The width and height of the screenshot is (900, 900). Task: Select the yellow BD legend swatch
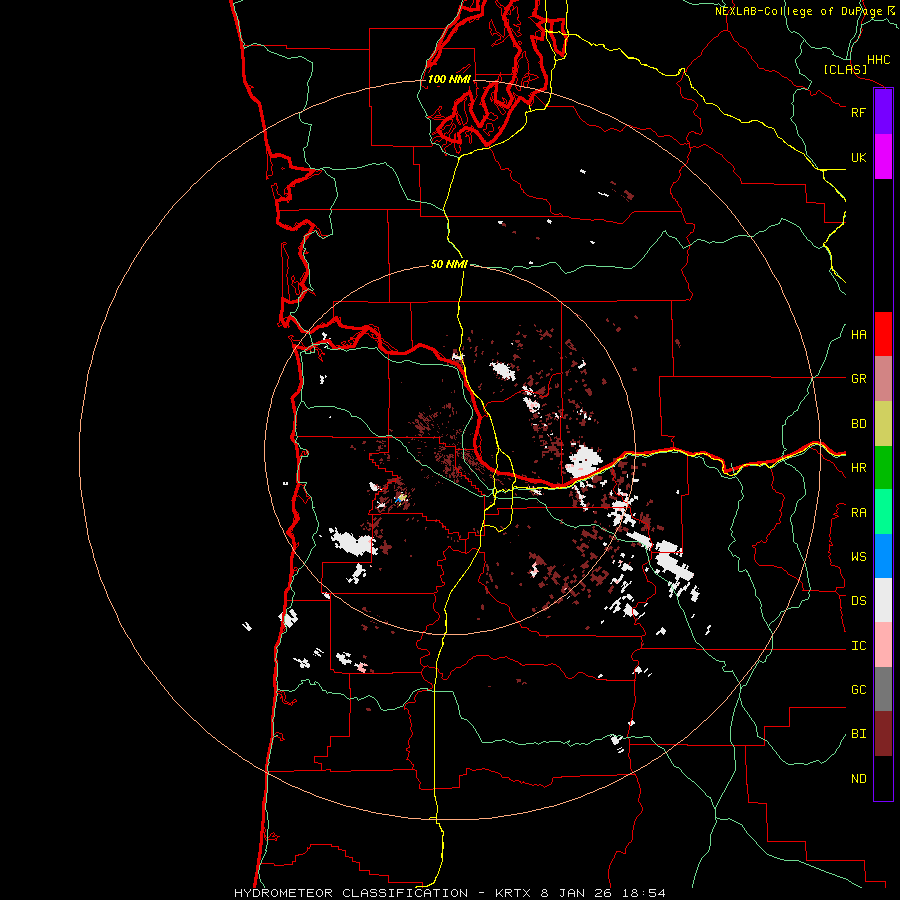pyautogui.click(x=883, y=424)
